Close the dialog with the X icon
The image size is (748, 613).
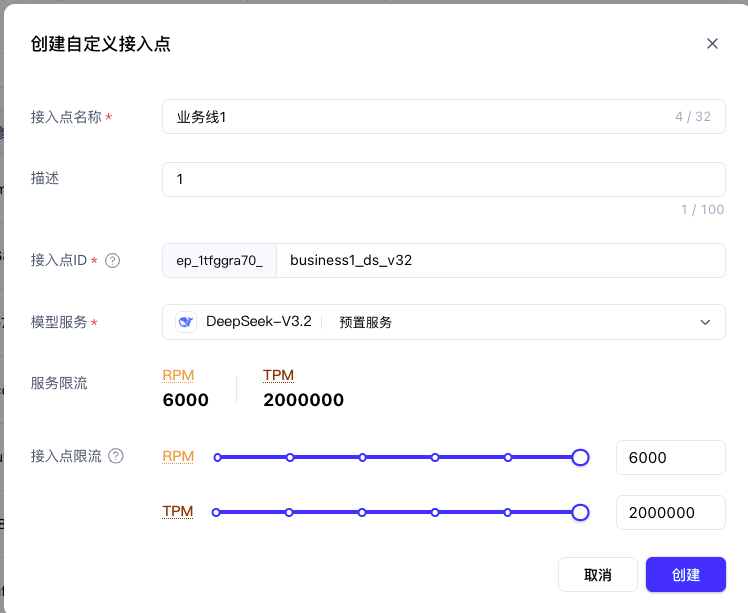coord(712,44)
